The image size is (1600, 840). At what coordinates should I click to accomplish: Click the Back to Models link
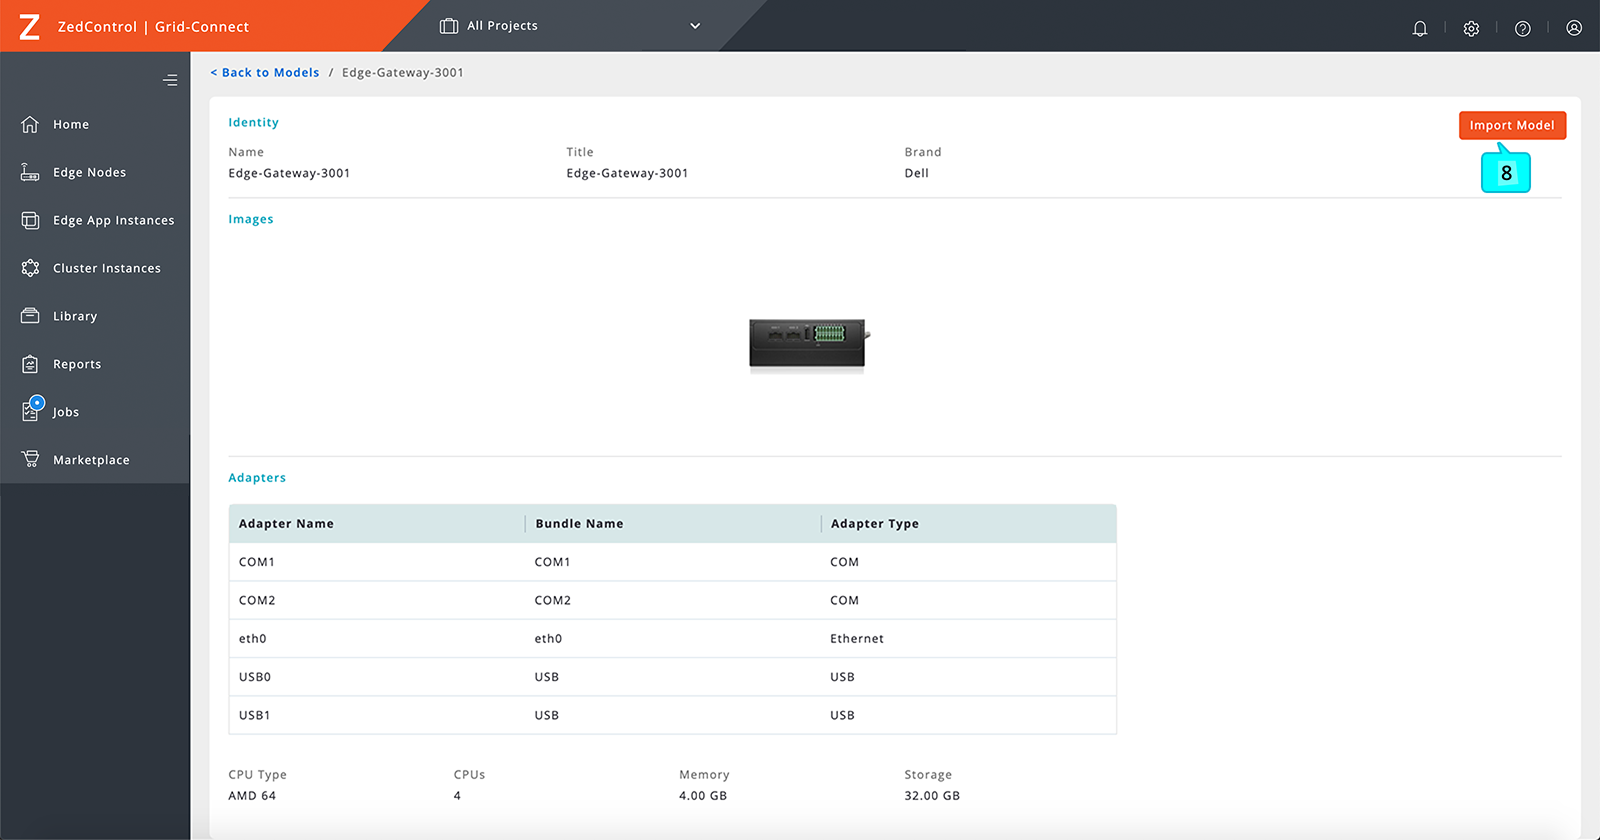(x=265, y=72)
